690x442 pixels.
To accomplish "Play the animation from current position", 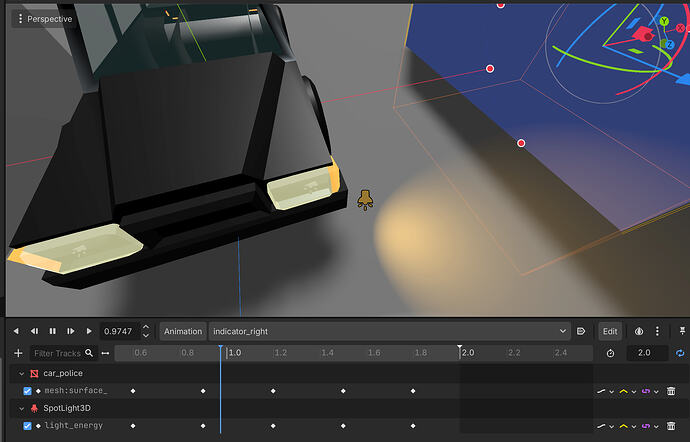I will (89, 331).
